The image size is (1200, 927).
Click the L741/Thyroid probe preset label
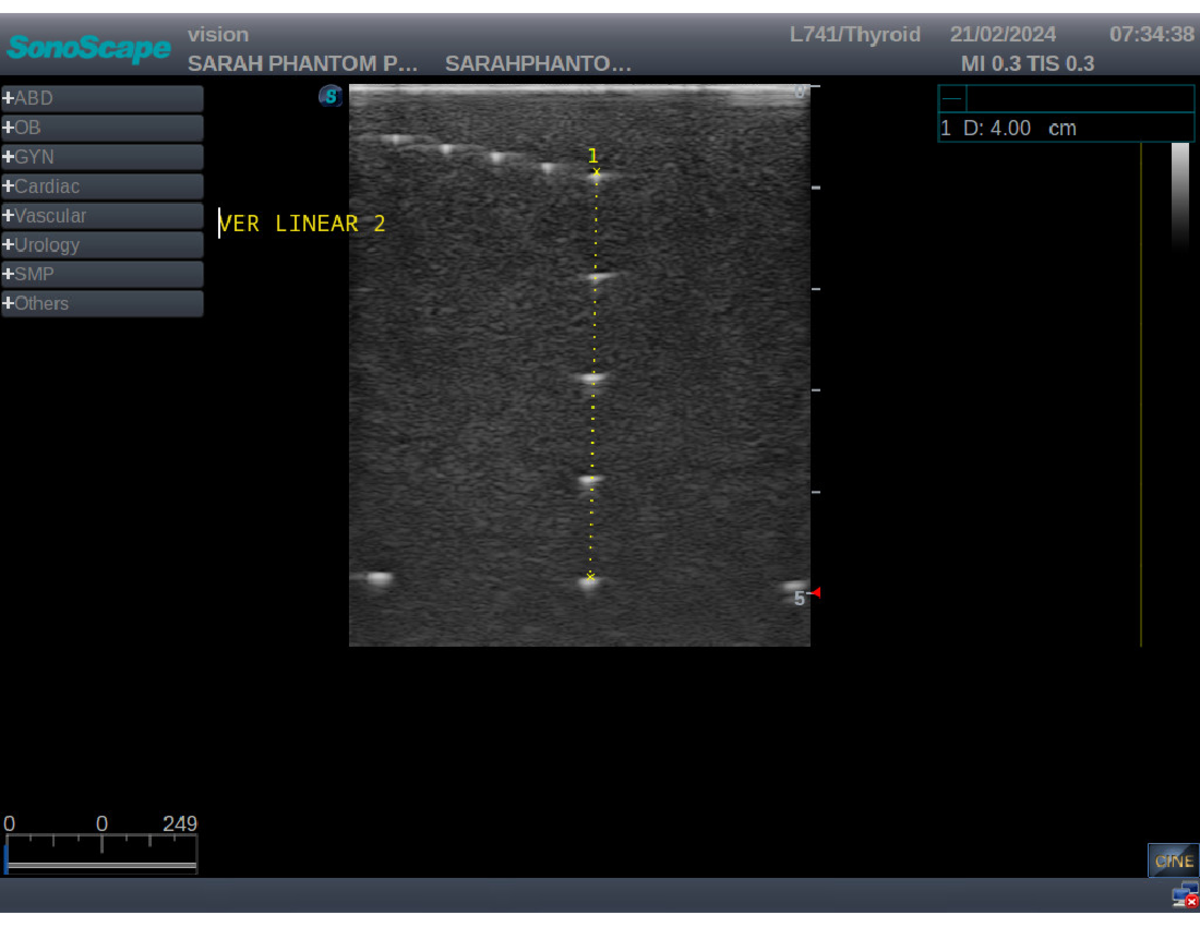click(x=854, y=35)
